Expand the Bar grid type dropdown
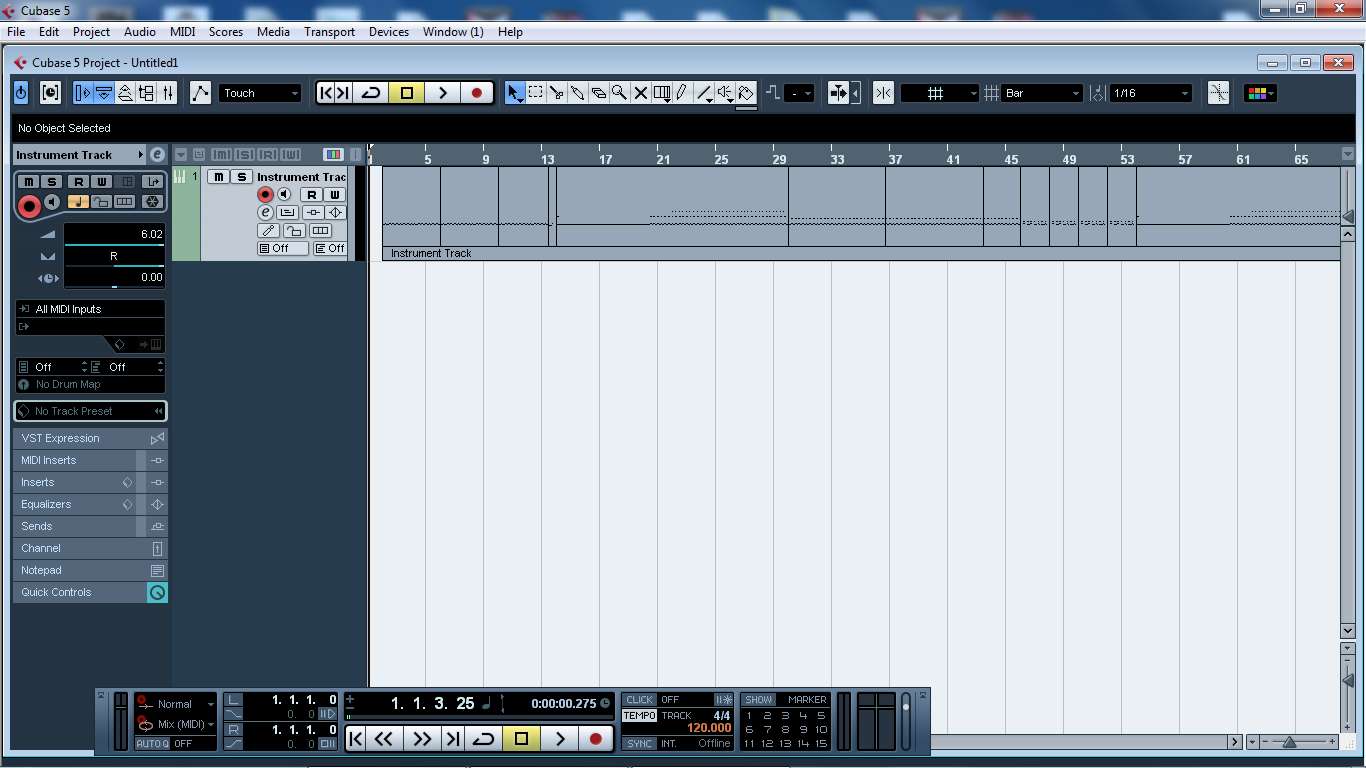The width and height of the screenshot is (1366, 768). [1042, 93]
